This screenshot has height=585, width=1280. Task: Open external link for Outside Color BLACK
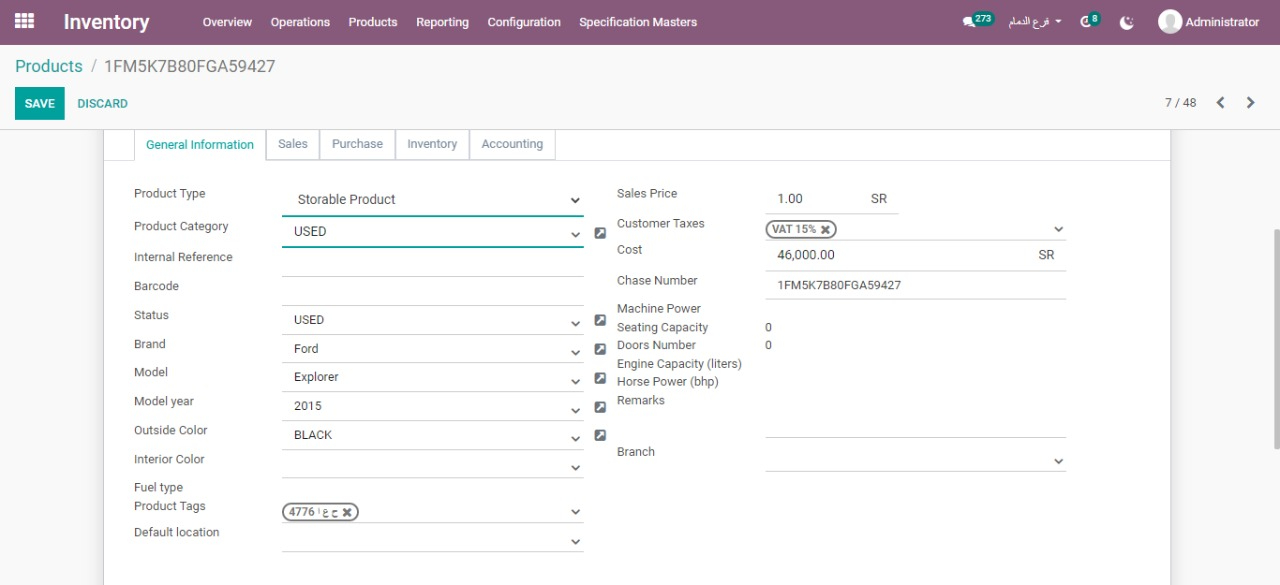(600, 436)
